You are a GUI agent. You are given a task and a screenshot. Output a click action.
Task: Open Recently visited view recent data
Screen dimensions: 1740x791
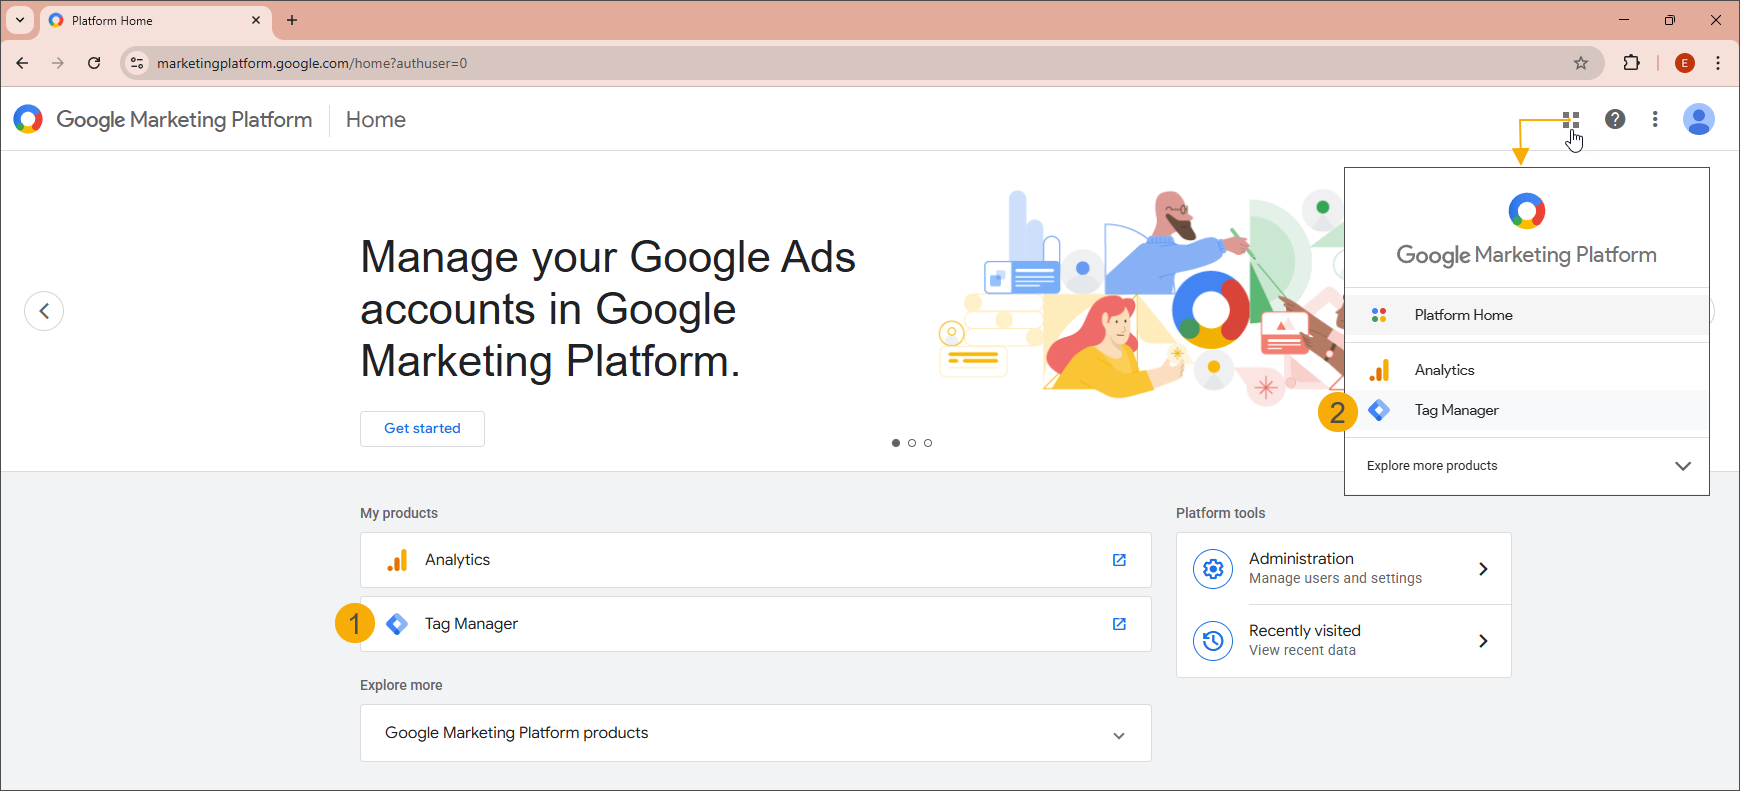1344,641
